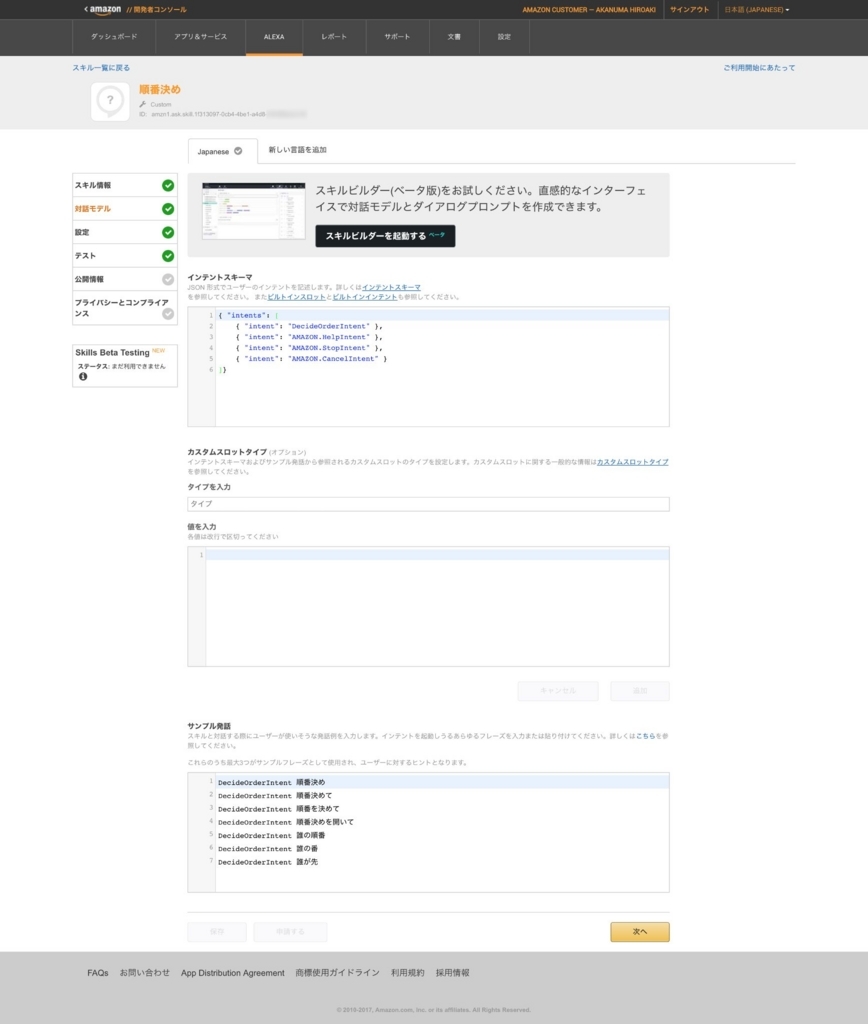Click the info icon under Skills Beta Testing
Screen dimensions: 868x1024
pos(83,377)
